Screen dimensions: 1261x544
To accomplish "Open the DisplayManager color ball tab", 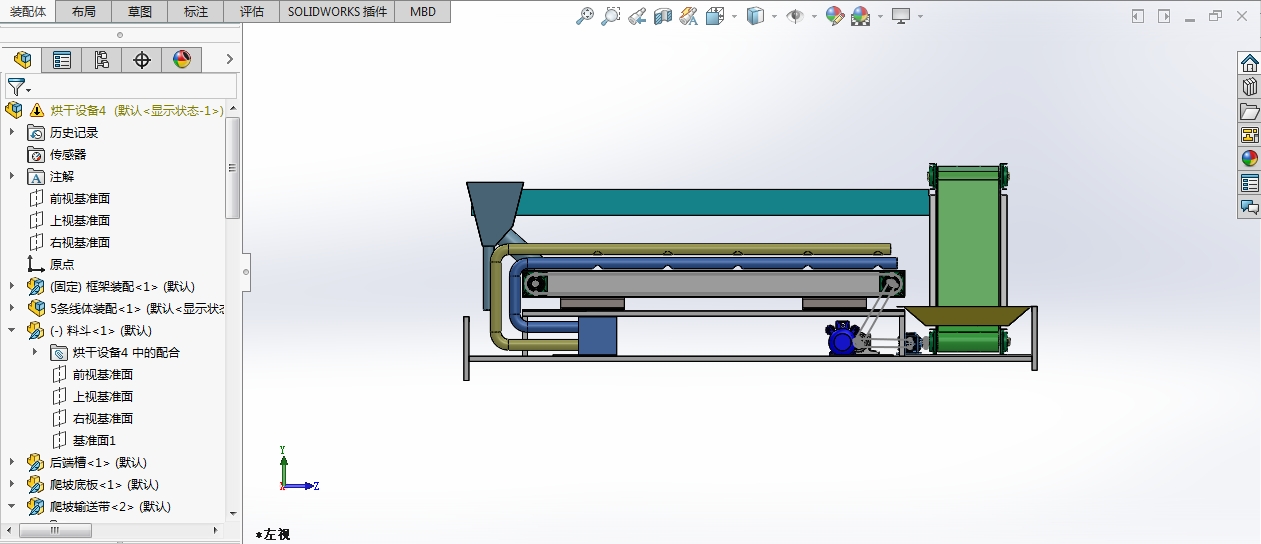I will (x=182, y=60).
